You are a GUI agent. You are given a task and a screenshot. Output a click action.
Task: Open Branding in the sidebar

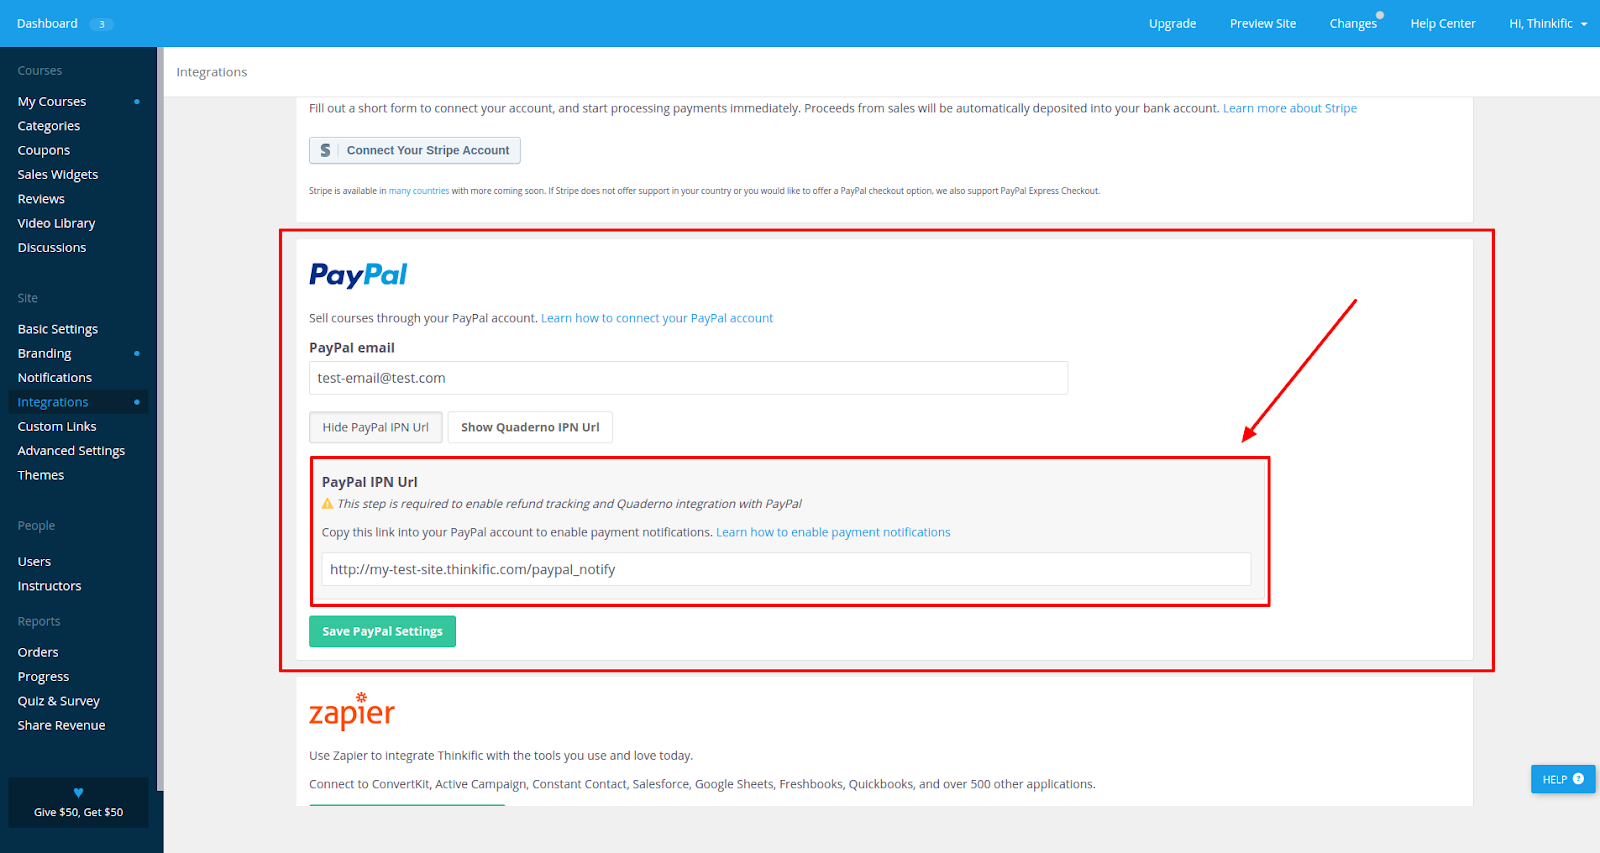click(x=44, y=353)
